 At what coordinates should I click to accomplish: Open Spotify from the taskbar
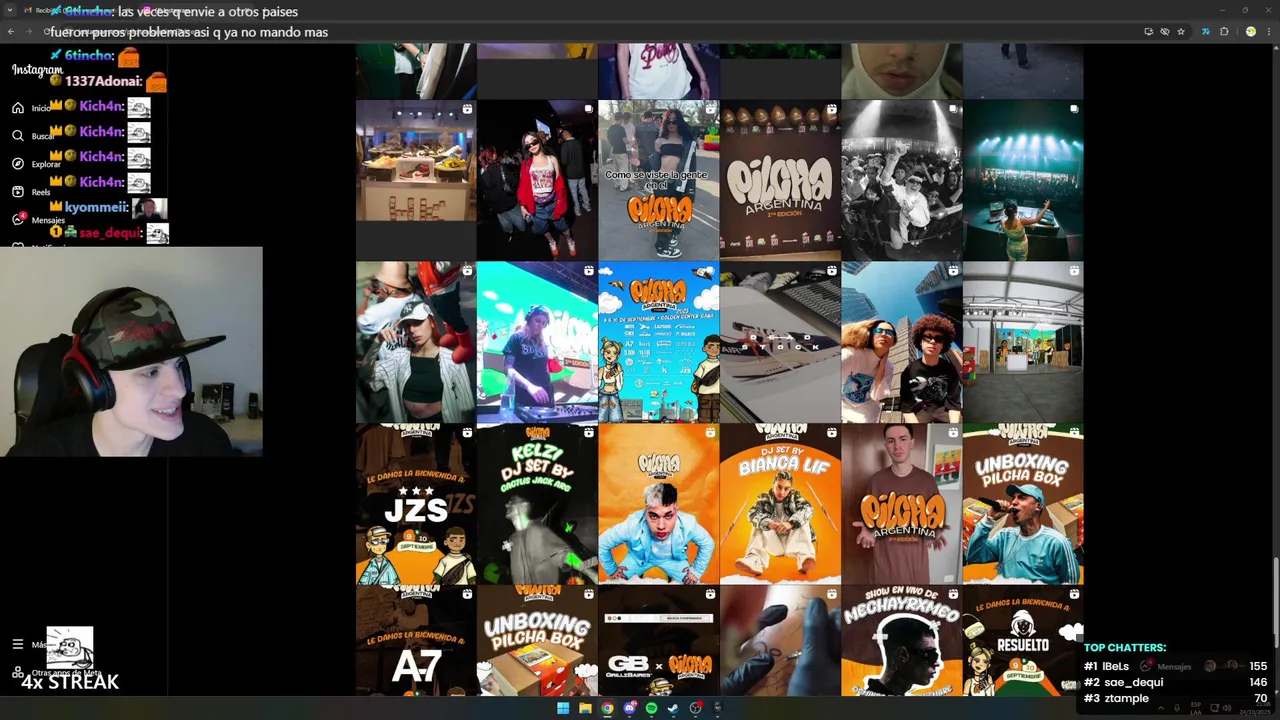point(651,708)
